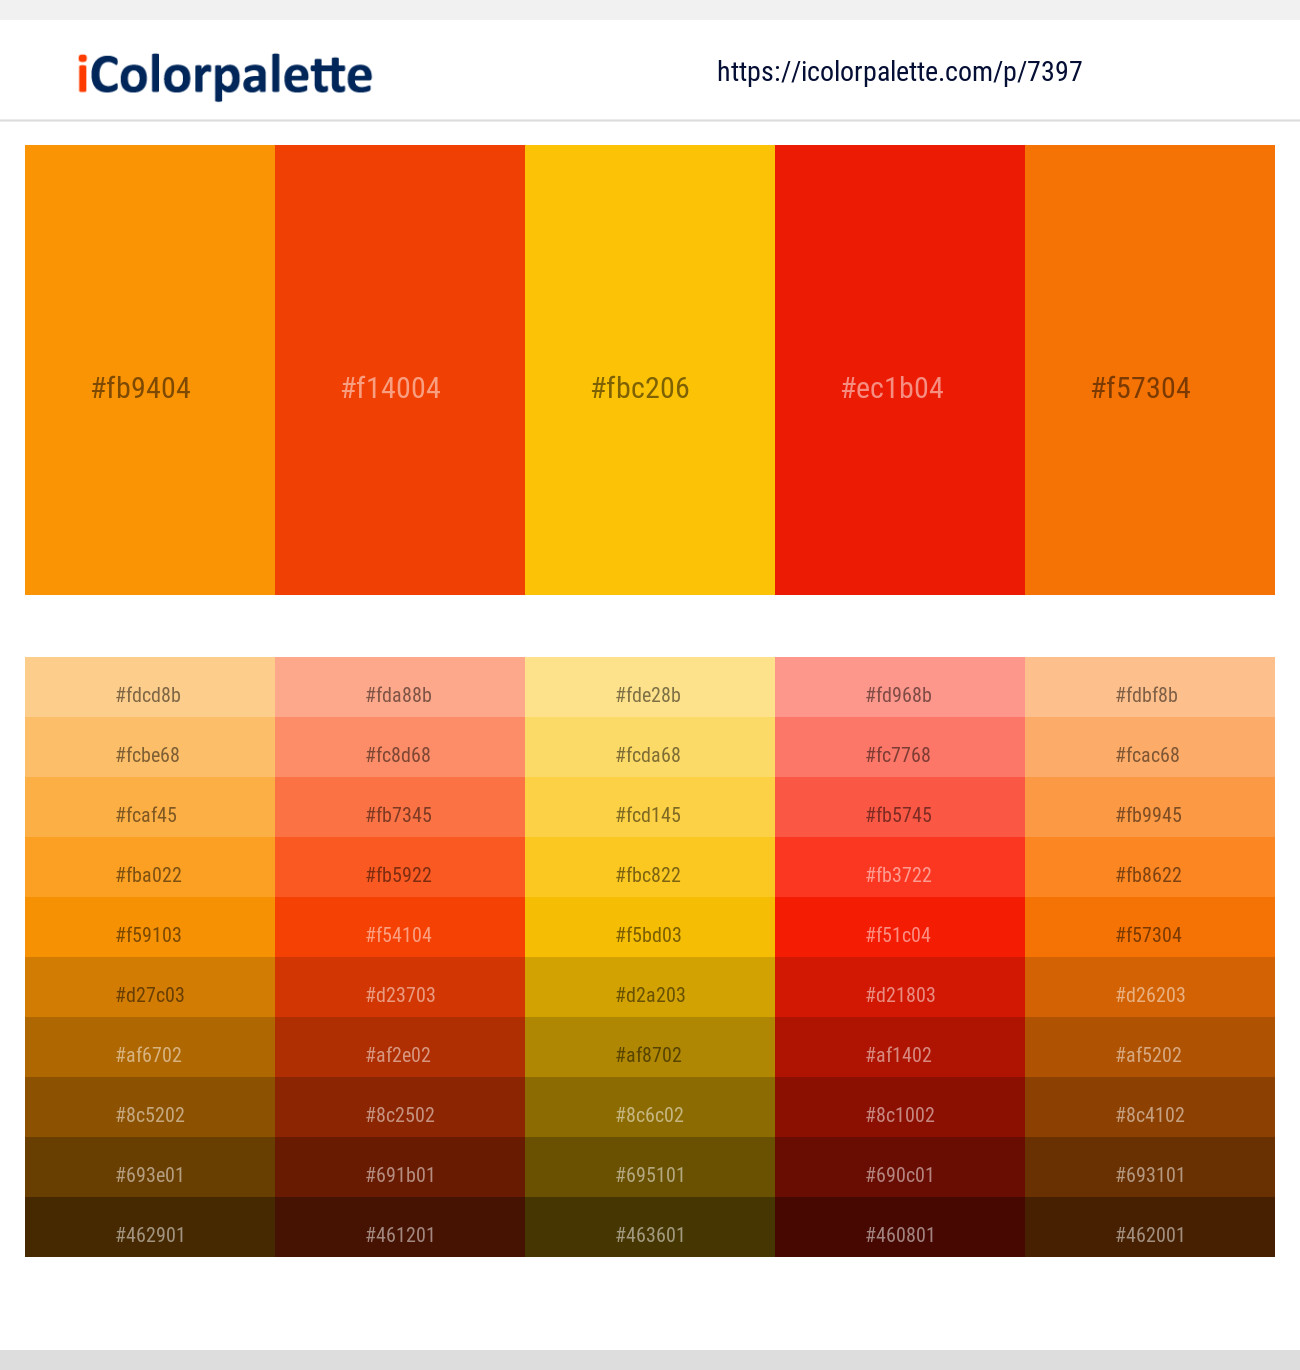This screenshot has height=1370, width=1300.
Task: Click the #fcd145 yellow shade
Action: pyautogui.click(x=649, y=815)
